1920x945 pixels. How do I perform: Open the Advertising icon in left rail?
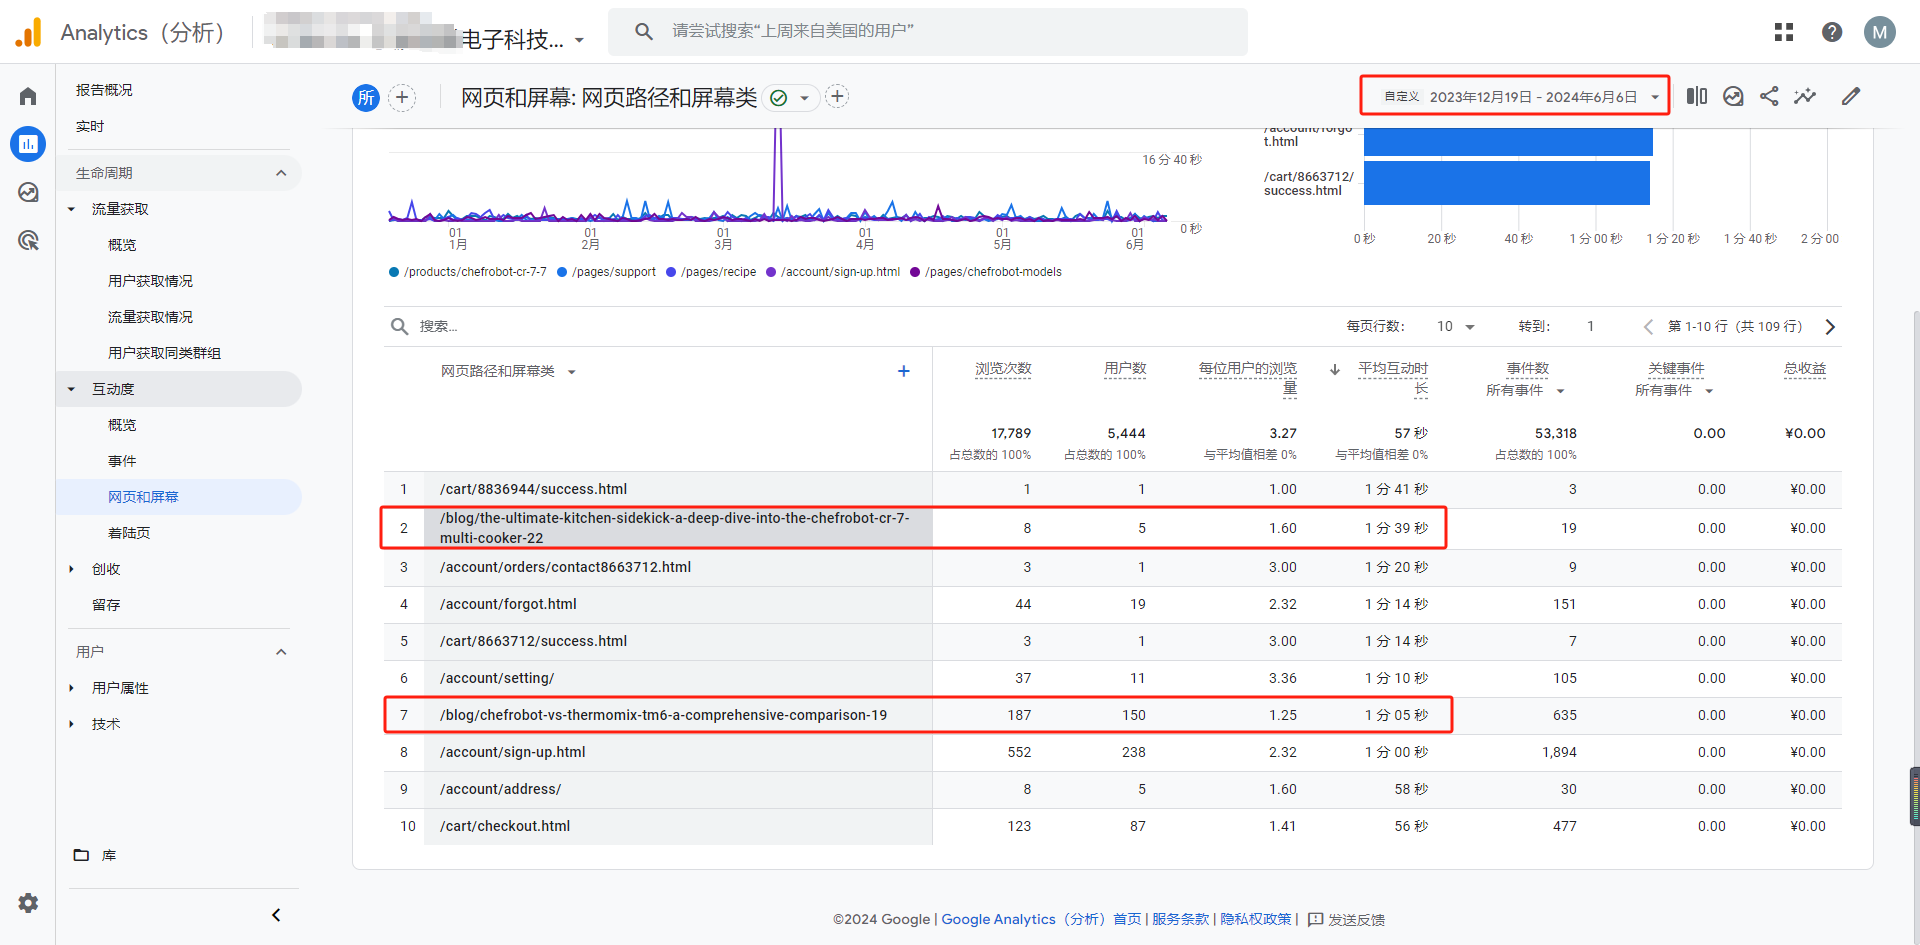point(28,240)
